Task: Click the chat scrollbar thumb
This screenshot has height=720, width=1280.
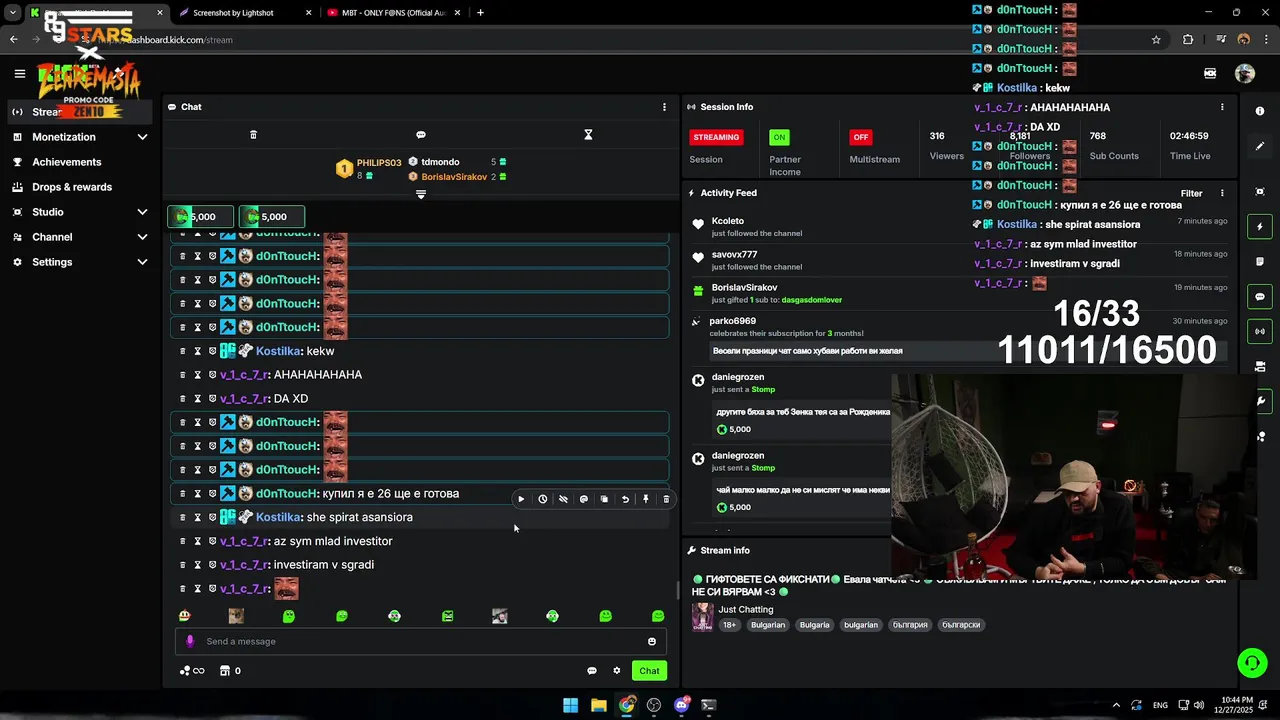Action: (679, 591)
